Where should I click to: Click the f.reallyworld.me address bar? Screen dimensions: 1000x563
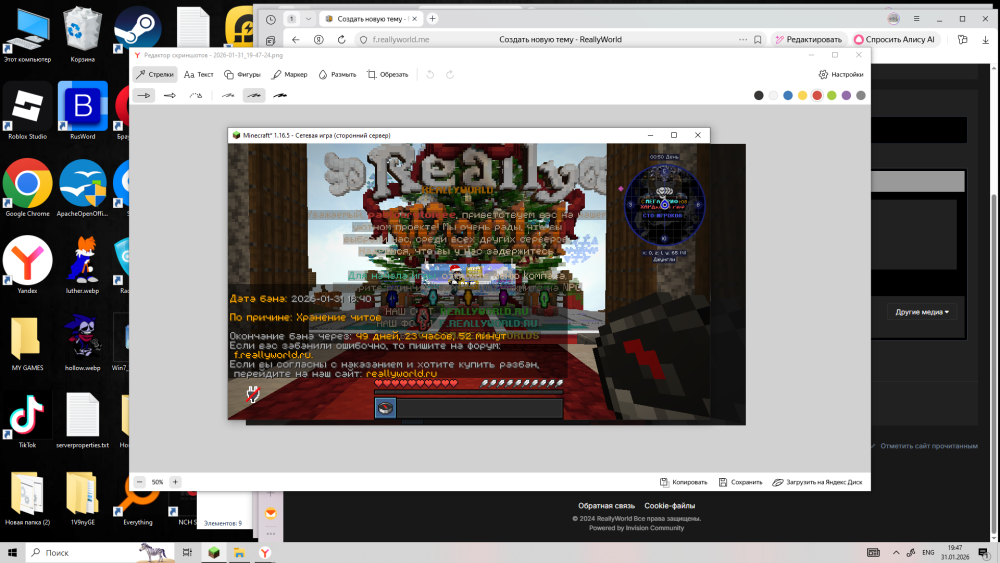coord(401,40)
